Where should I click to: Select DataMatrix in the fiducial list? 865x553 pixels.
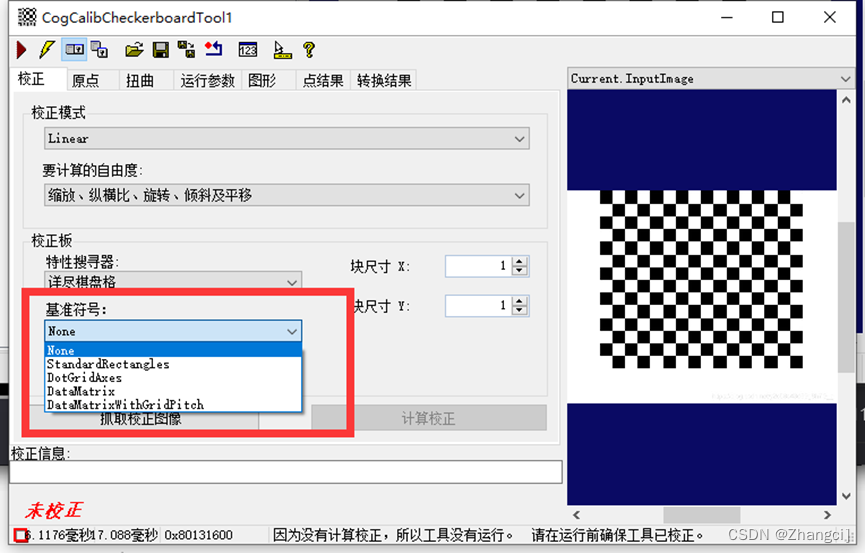pos(173,391)
